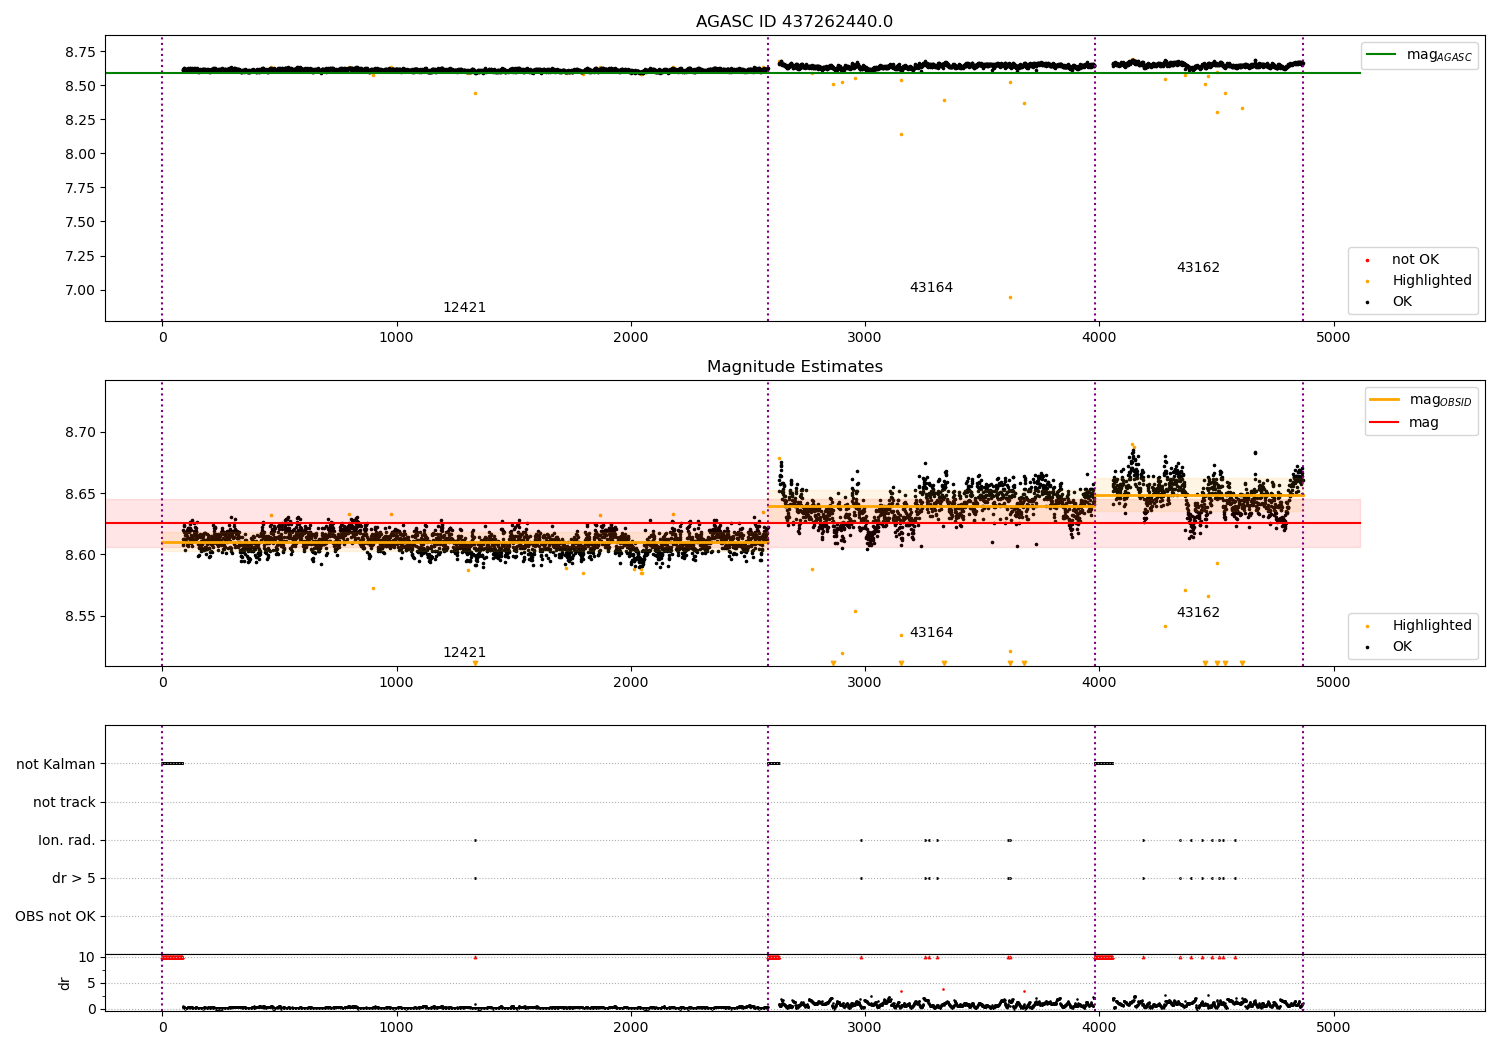Click the 2000 x-tick under the magnitude plot
Screen dimensions: 1500x1050
point(631,682)
